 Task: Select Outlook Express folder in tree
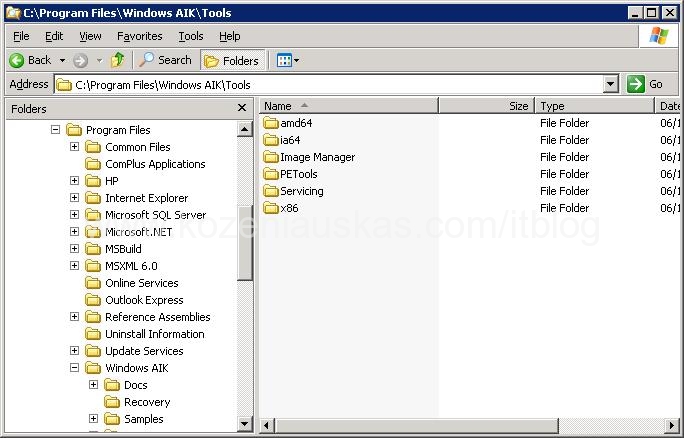click(x=144, y=300)
